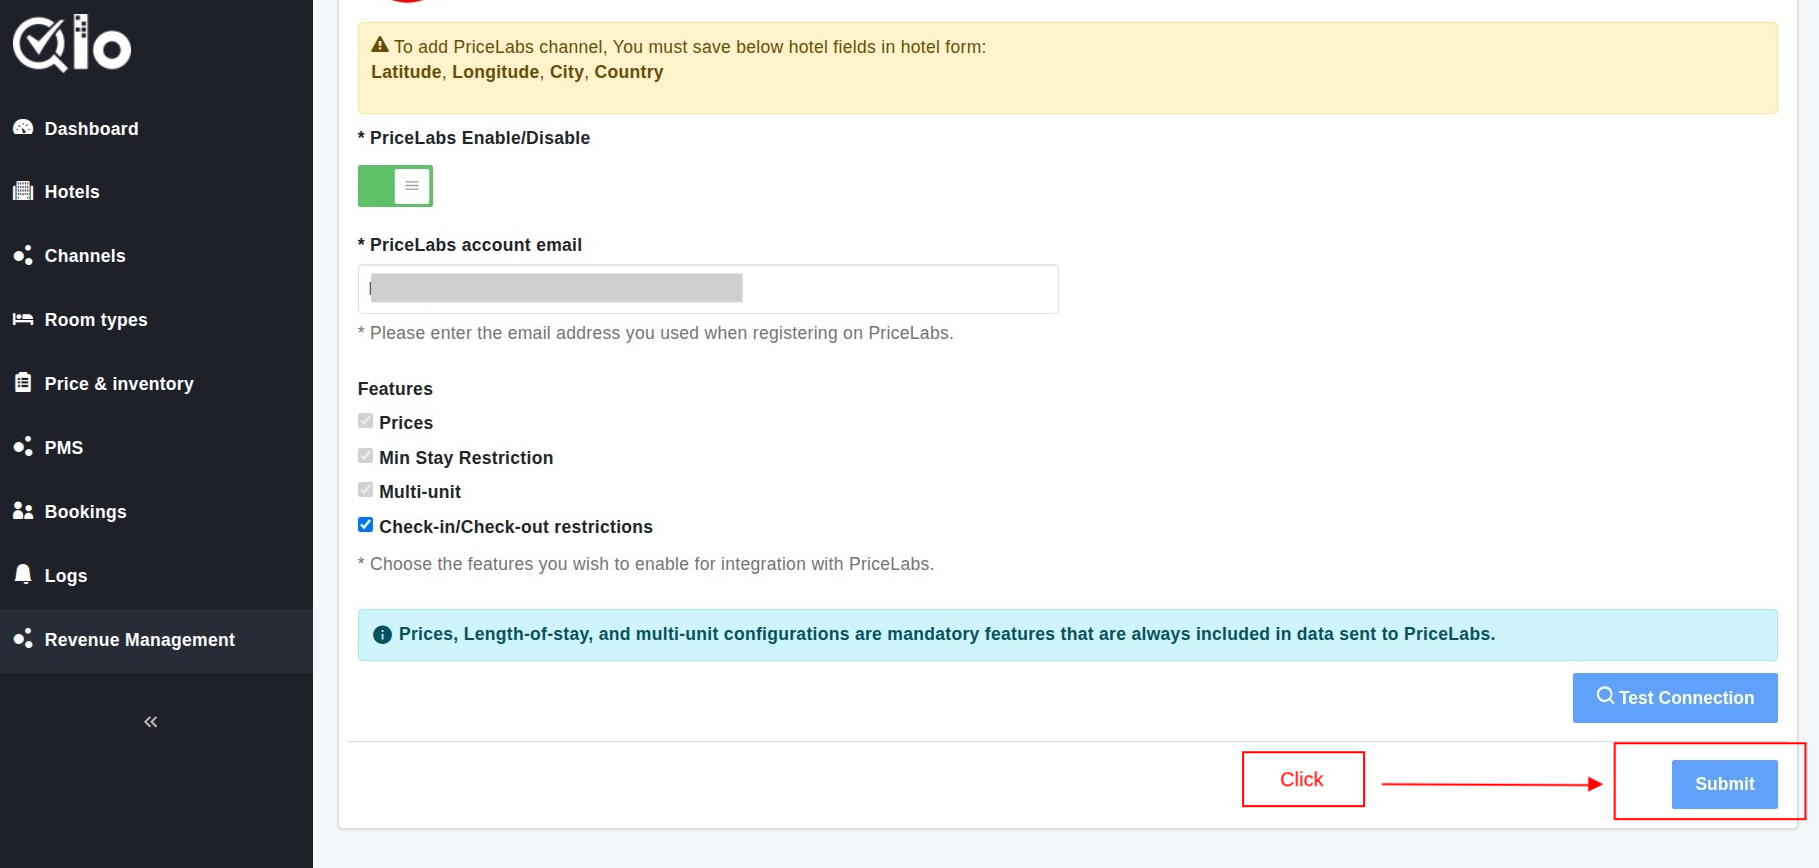Toggle the PriceLabs Enable/Disable switch
1819x868 pixels.
tap(395, 186)
